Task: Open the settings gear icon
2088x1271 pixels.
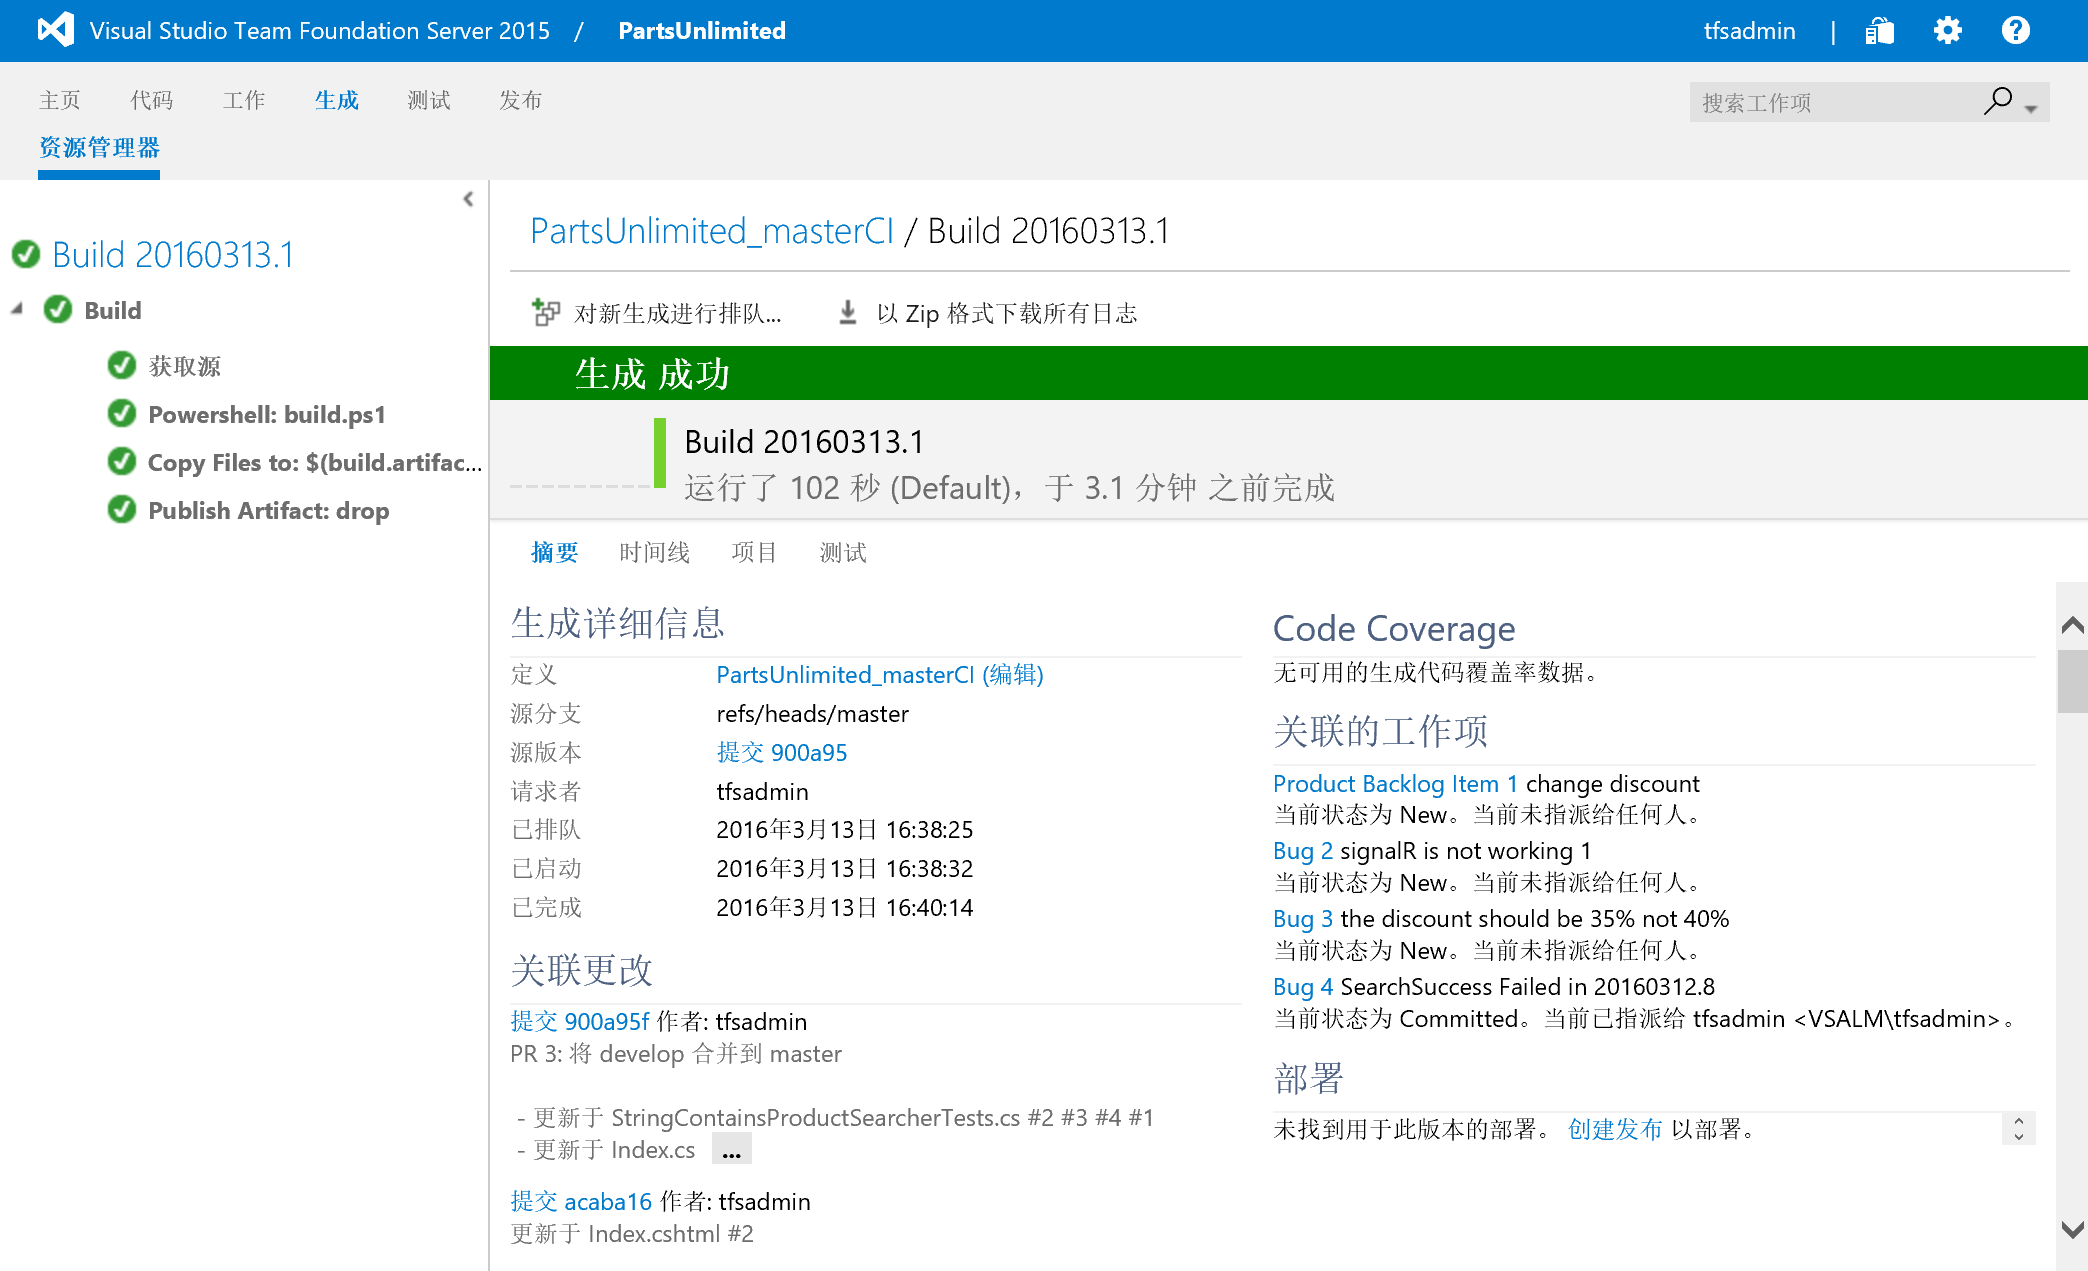Action: 1947,31
